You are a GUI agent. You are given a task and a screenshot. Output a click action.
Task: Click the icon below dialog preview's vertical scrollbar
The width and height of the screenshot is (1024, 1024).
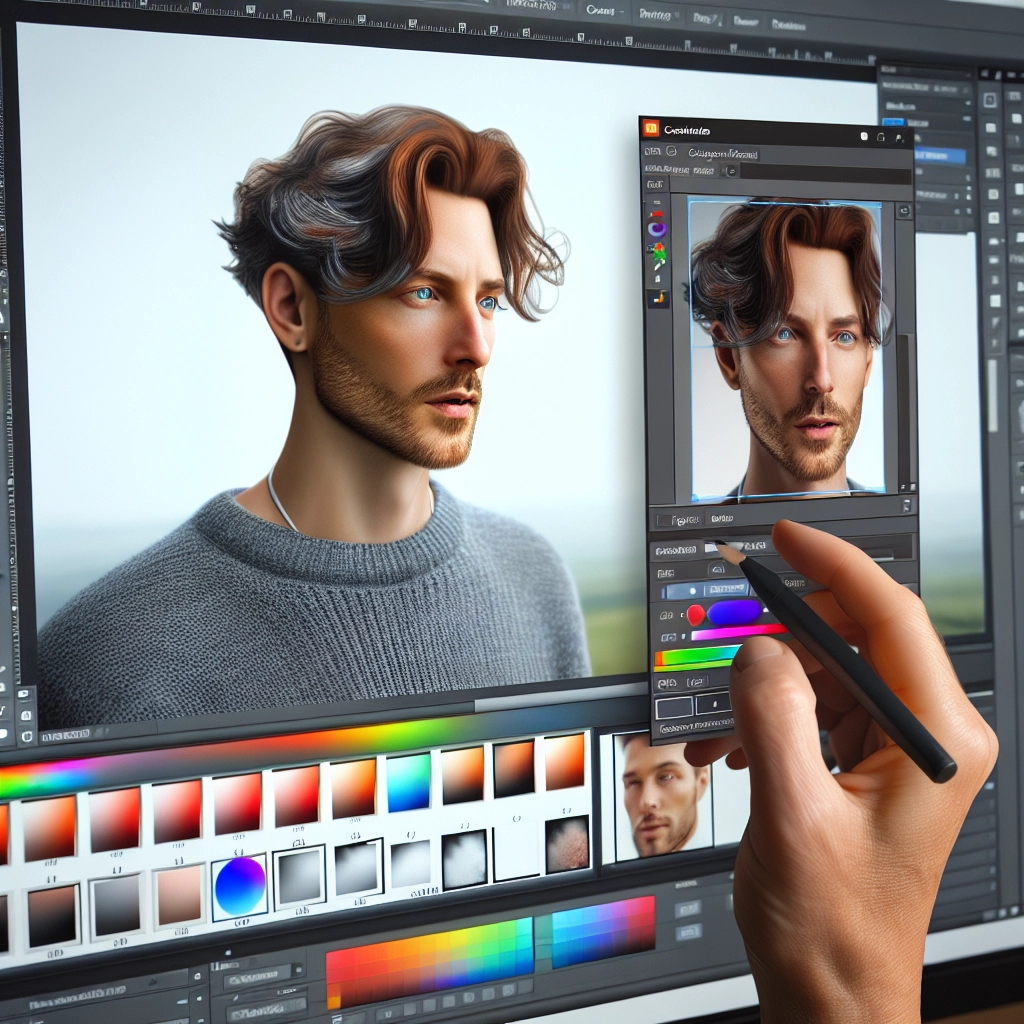[x=906, y=505]
